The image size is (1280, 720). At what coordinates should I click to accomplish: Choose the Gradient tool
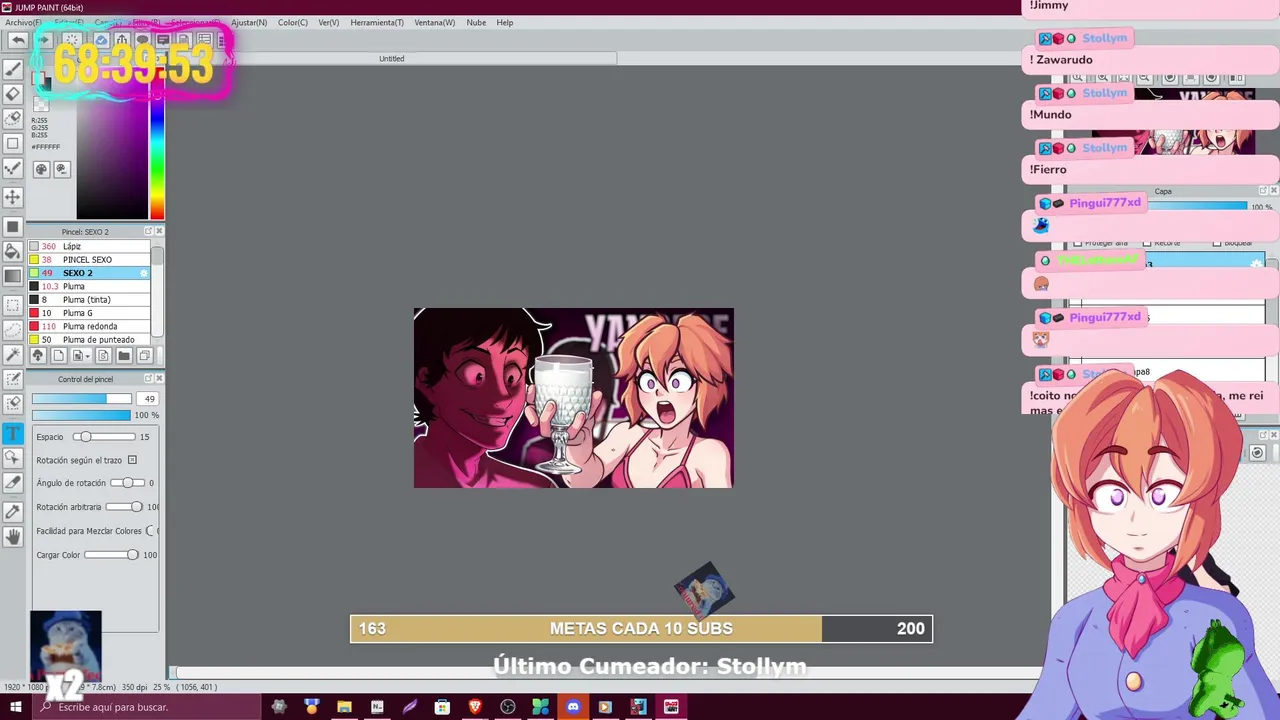tap(13, 276)
